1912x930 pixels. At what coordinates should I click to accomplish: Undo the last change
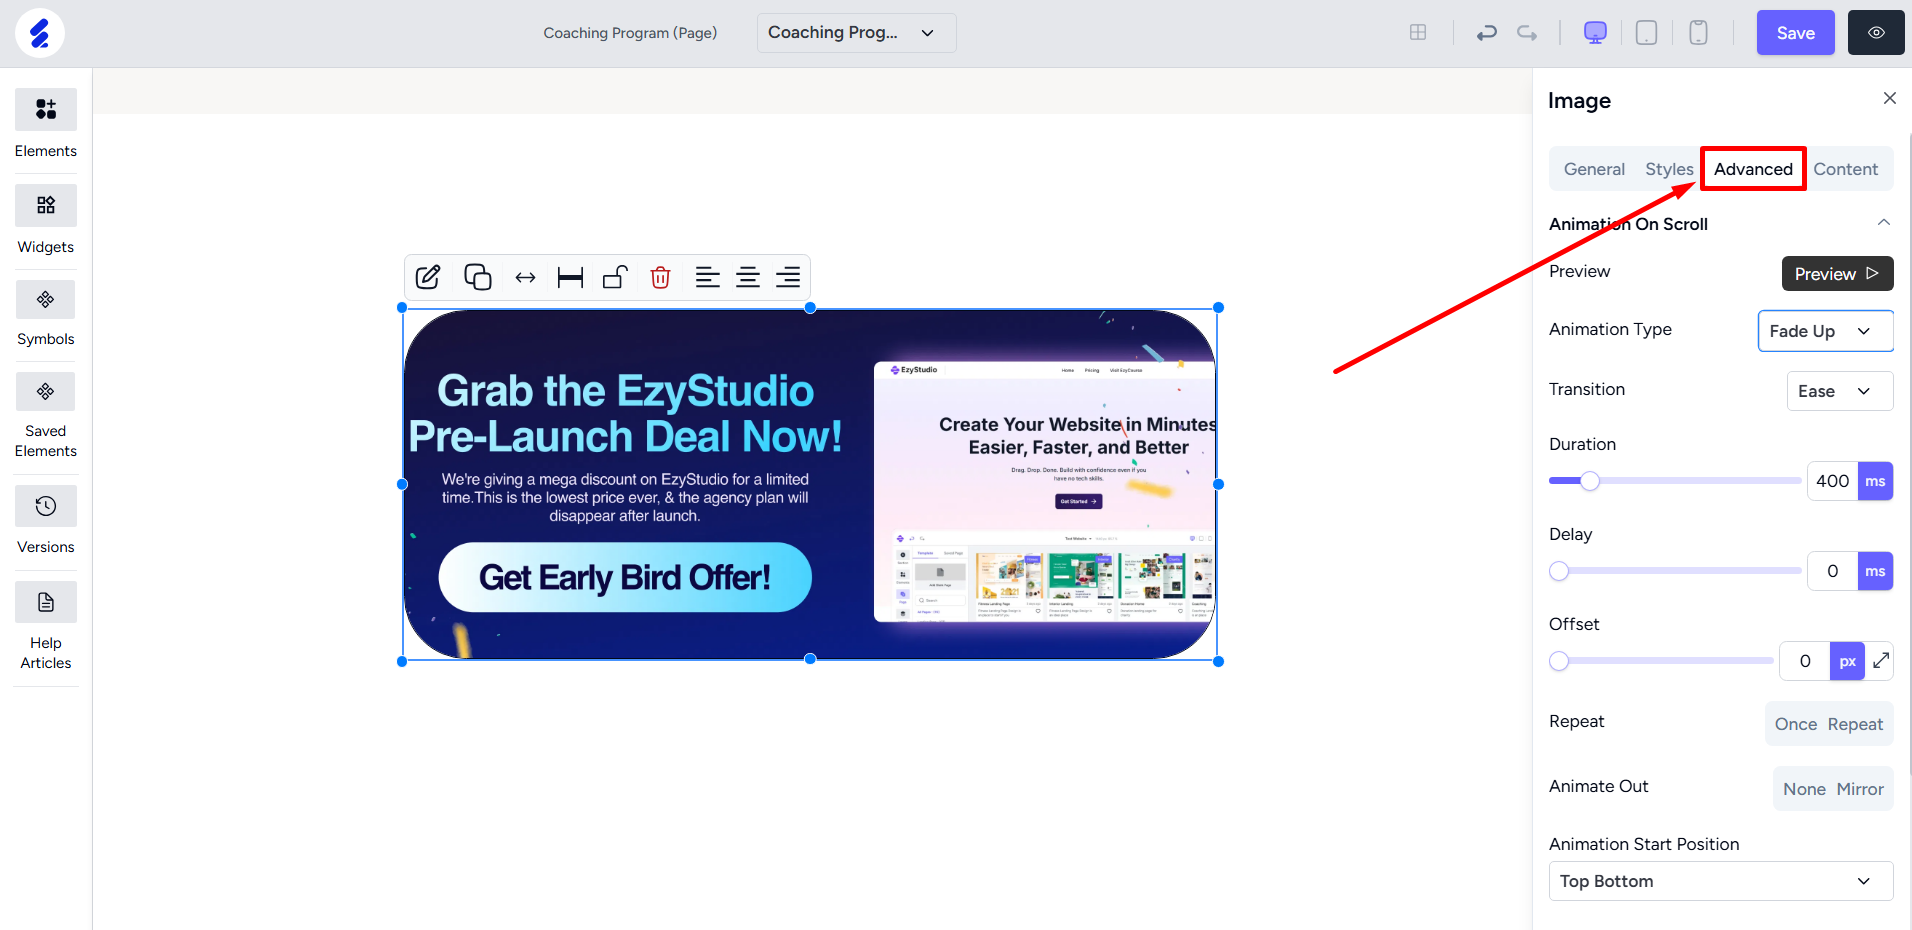point(1486,33)
